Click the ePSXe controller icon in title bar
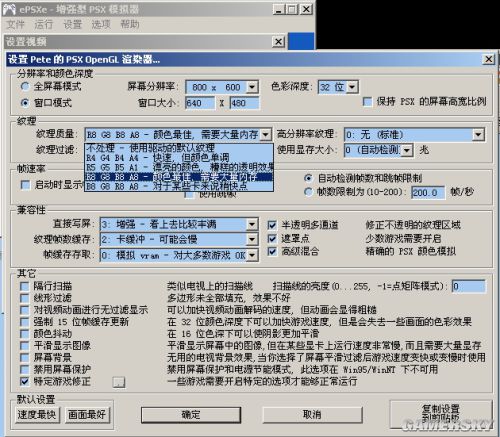The height and width of the screenshot is (437, 500). coord(9,9)
